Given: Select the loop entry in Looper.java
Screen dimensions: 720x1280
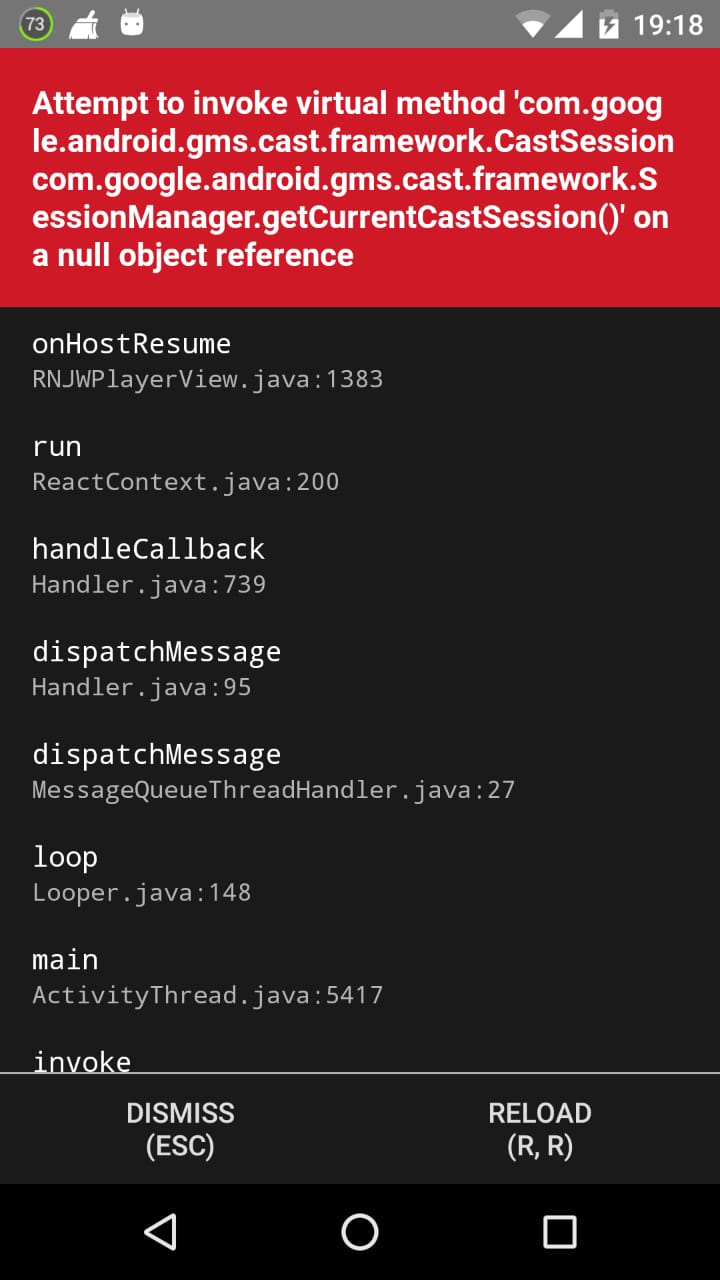Looking at the screenshot, I should coord(65,857).
